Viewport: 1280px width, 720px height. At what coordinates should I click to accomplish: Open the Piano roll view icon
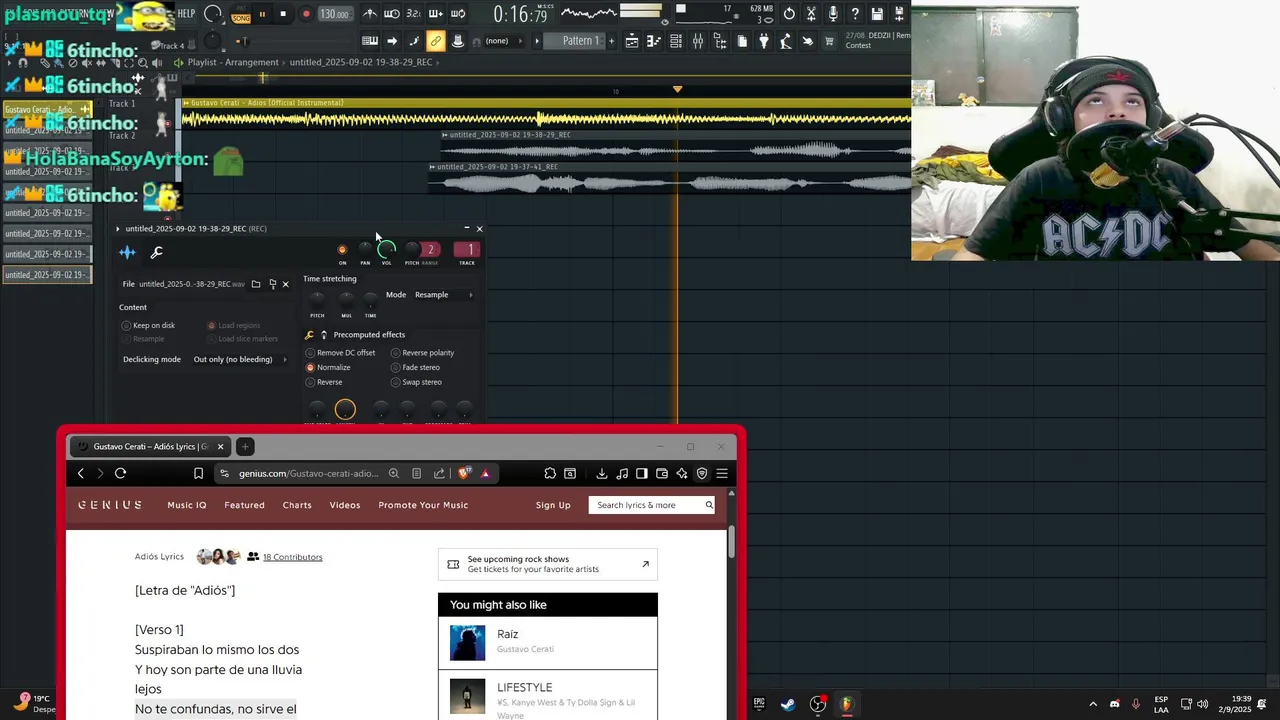click(653, 41)
